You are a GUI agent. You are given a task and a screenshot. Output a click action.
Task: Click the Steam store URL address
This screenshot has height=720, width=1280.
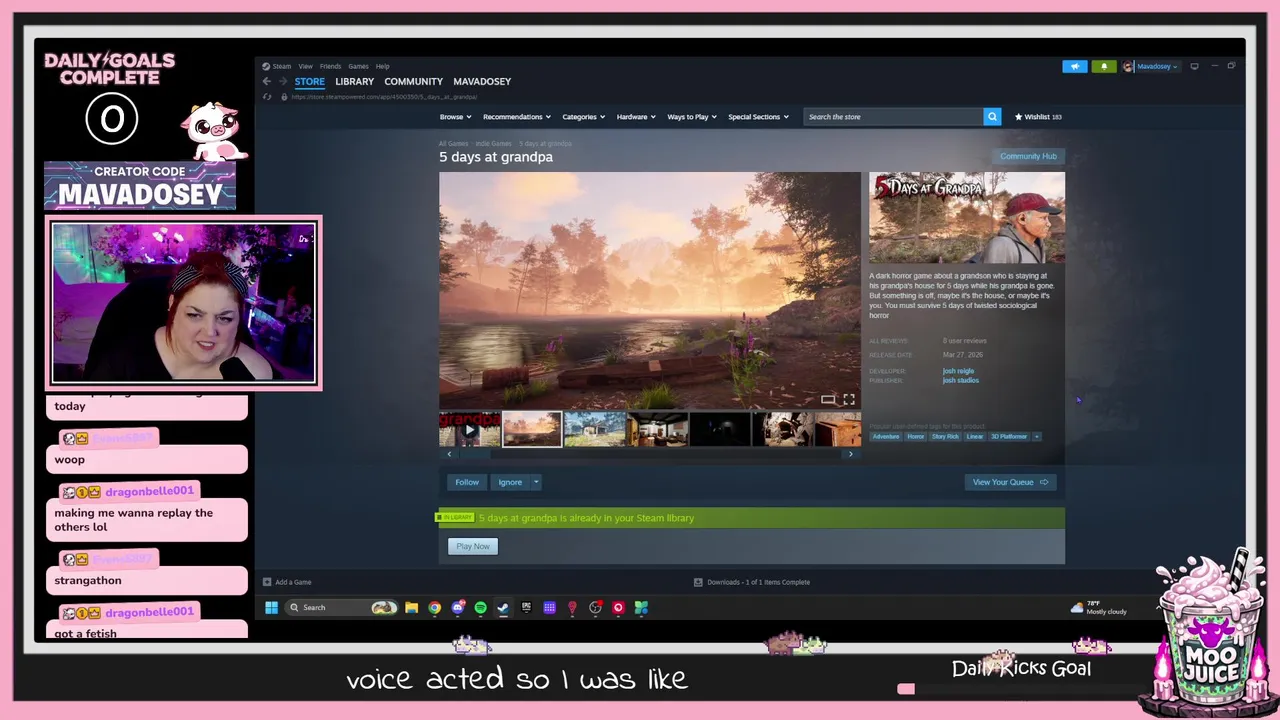384,97
